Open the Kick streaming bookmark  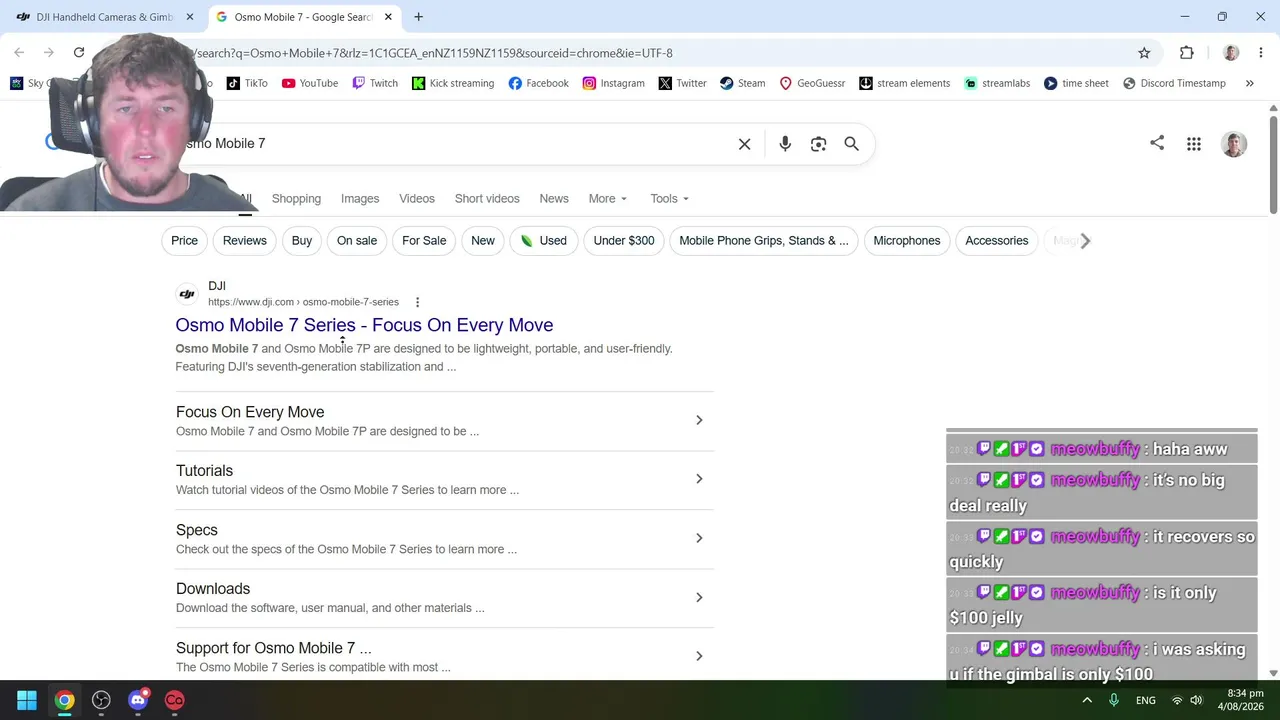(x=453, y=83)
